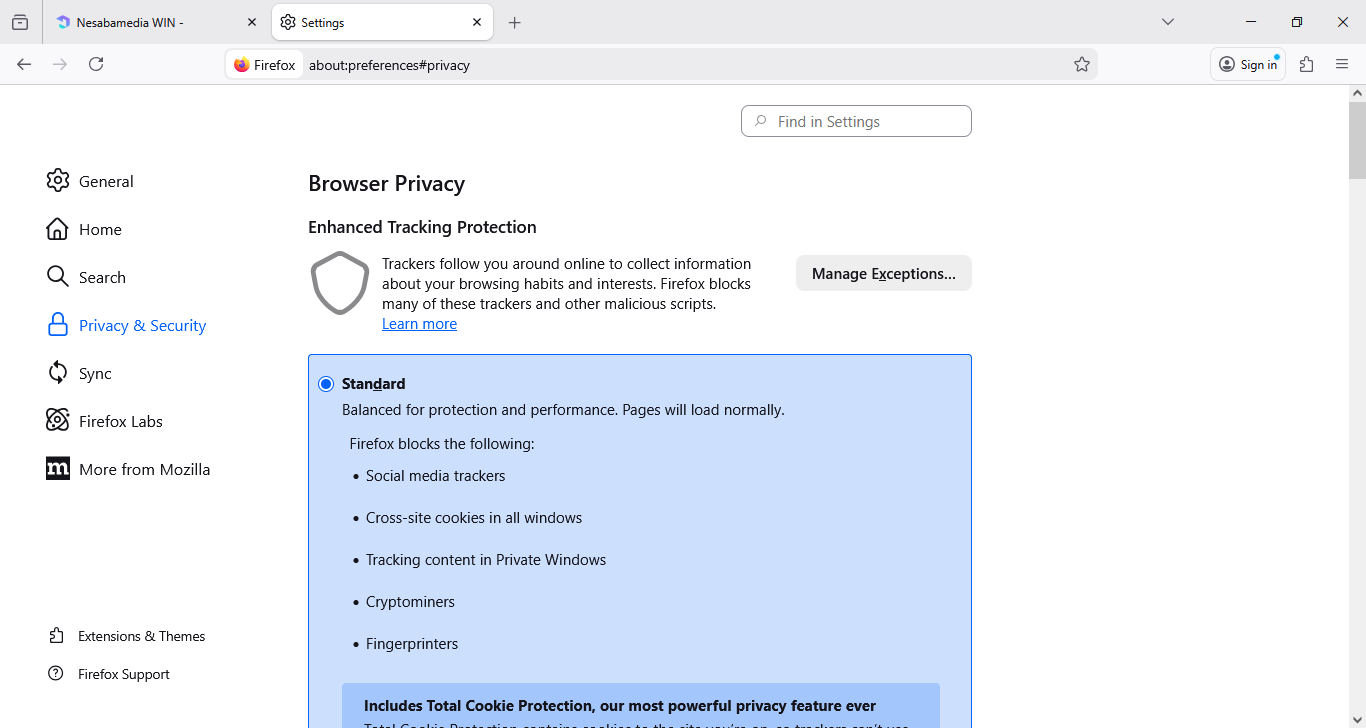The width and height of the screenshot is (1366, 728).
Task: Select the Standard tracking protection radio
Action: coord(326,384)
